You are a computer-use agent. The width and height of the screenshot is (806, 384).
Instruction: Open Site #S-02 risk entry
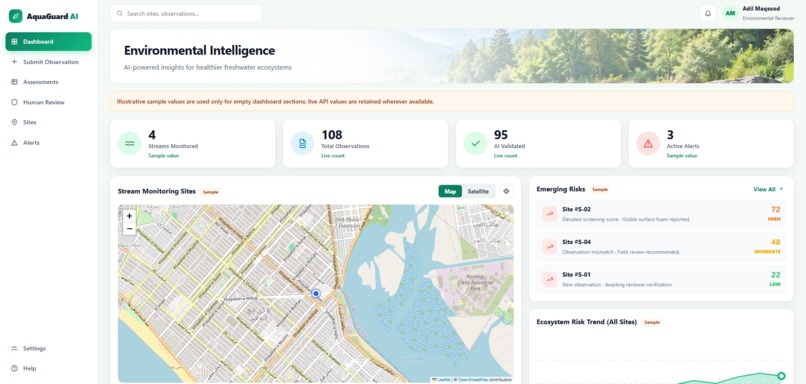point(661,214)
